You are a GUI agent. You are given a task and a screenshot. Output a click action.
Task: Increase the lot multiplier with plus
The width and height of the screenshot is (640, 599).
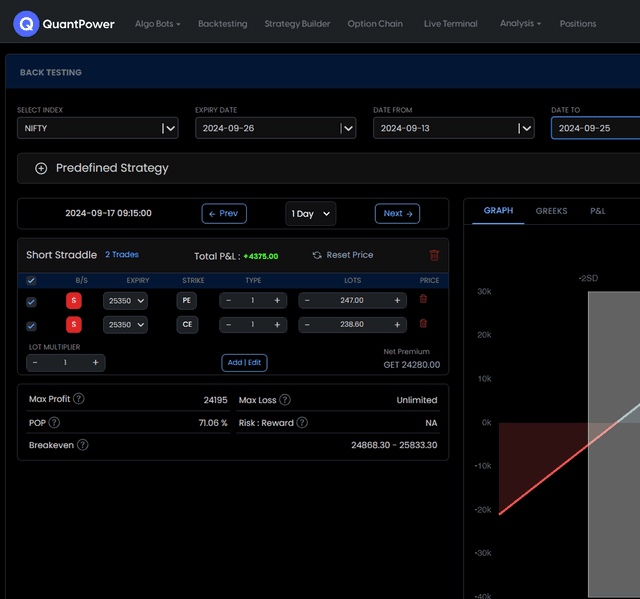tap(96, 363)
